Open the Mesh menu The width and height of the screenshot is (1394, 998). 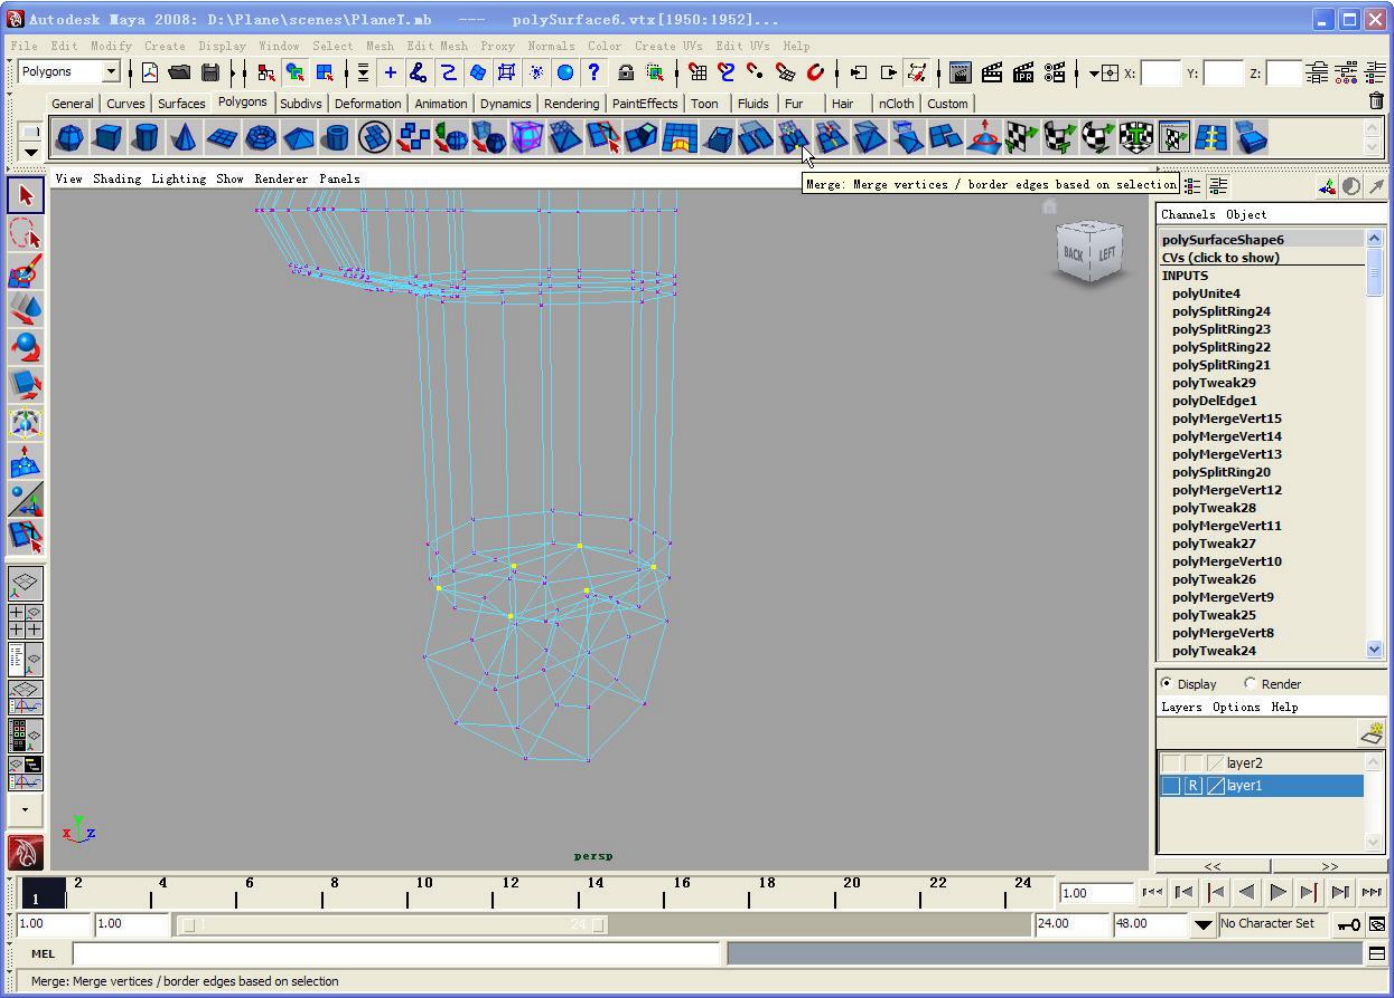coord(380,46)
